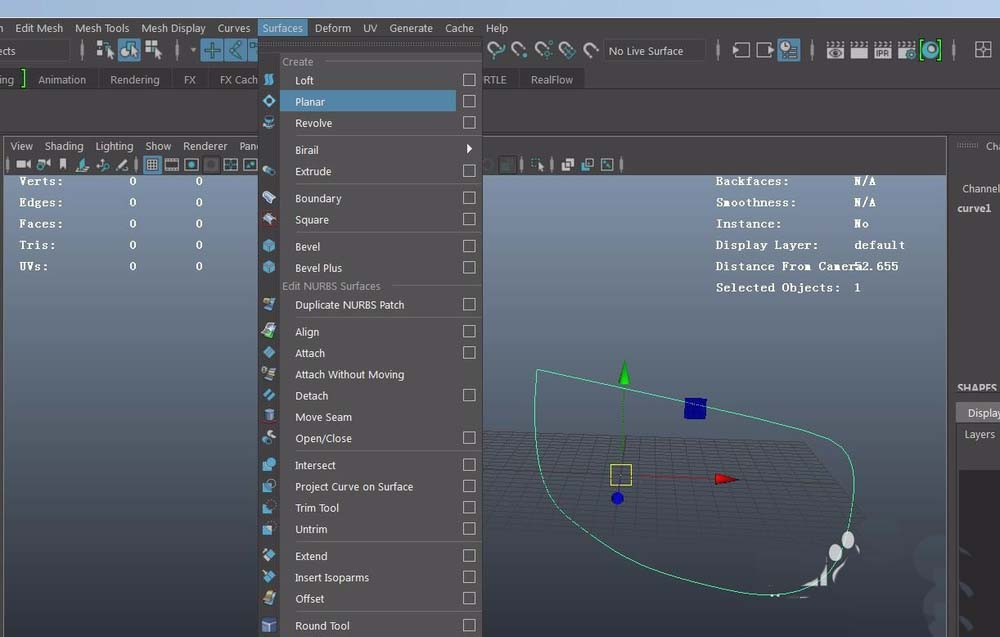Click the Hypershade icon in status line
This screenshot has height=637, width=1000.
pyautogui.click(x=930, y=50)
